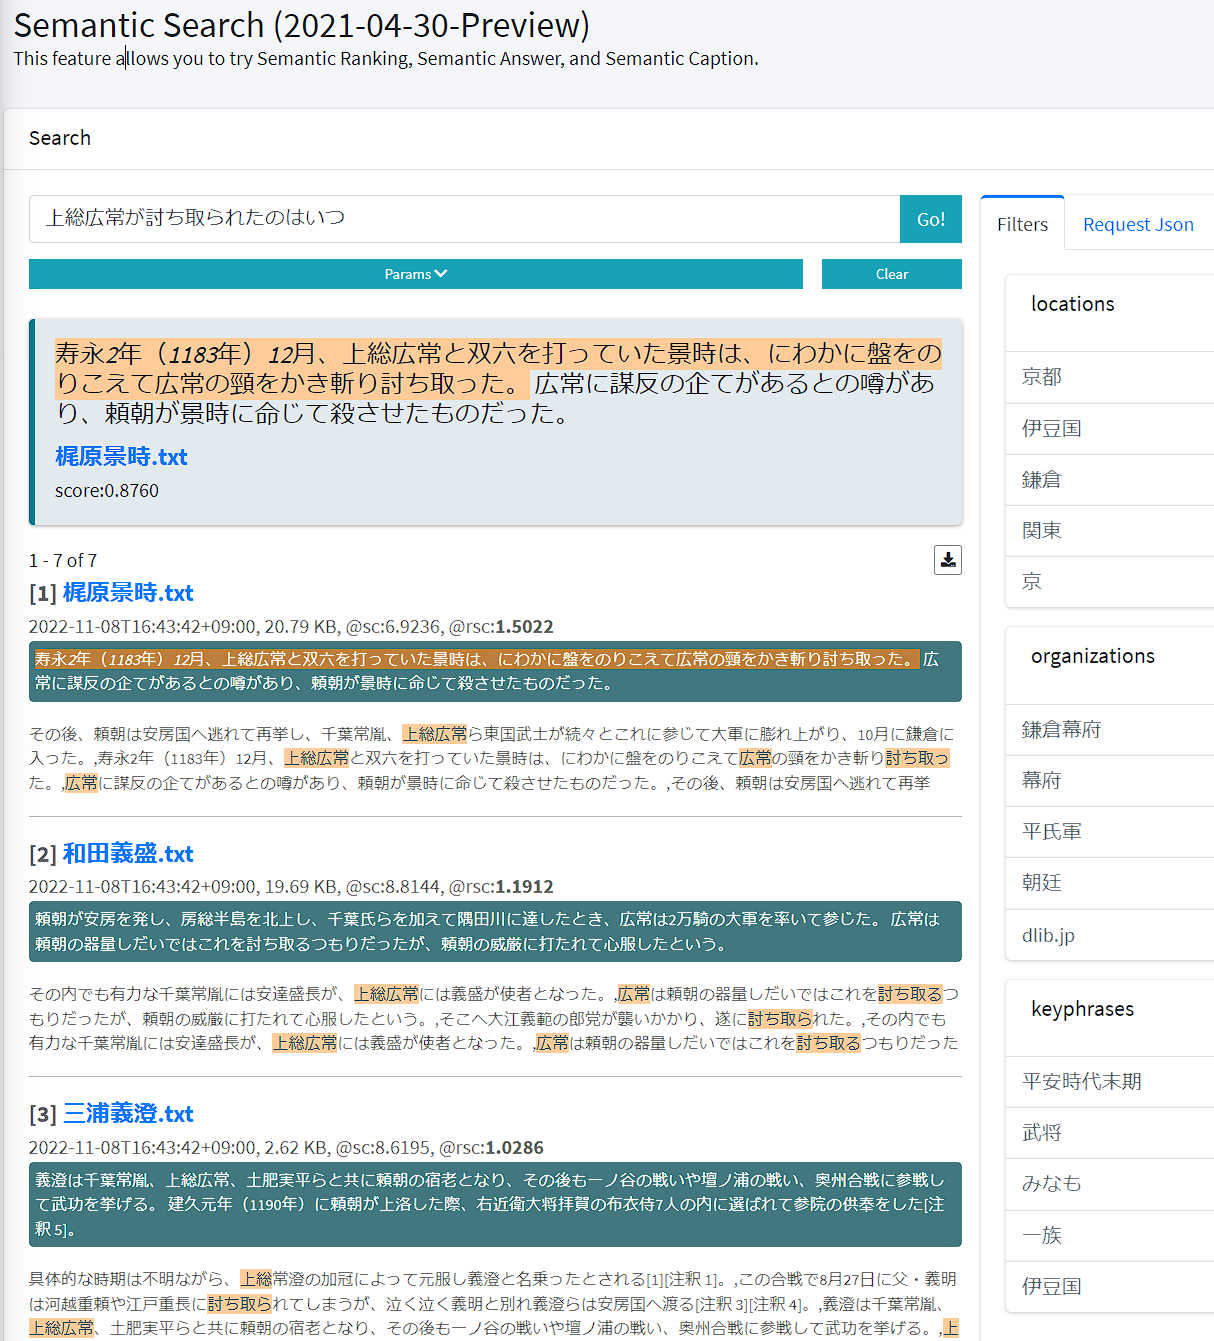Click result [2] metadata line with @rsc:1.1912
Viewport: 1214px width, 1341px height.
291,887
